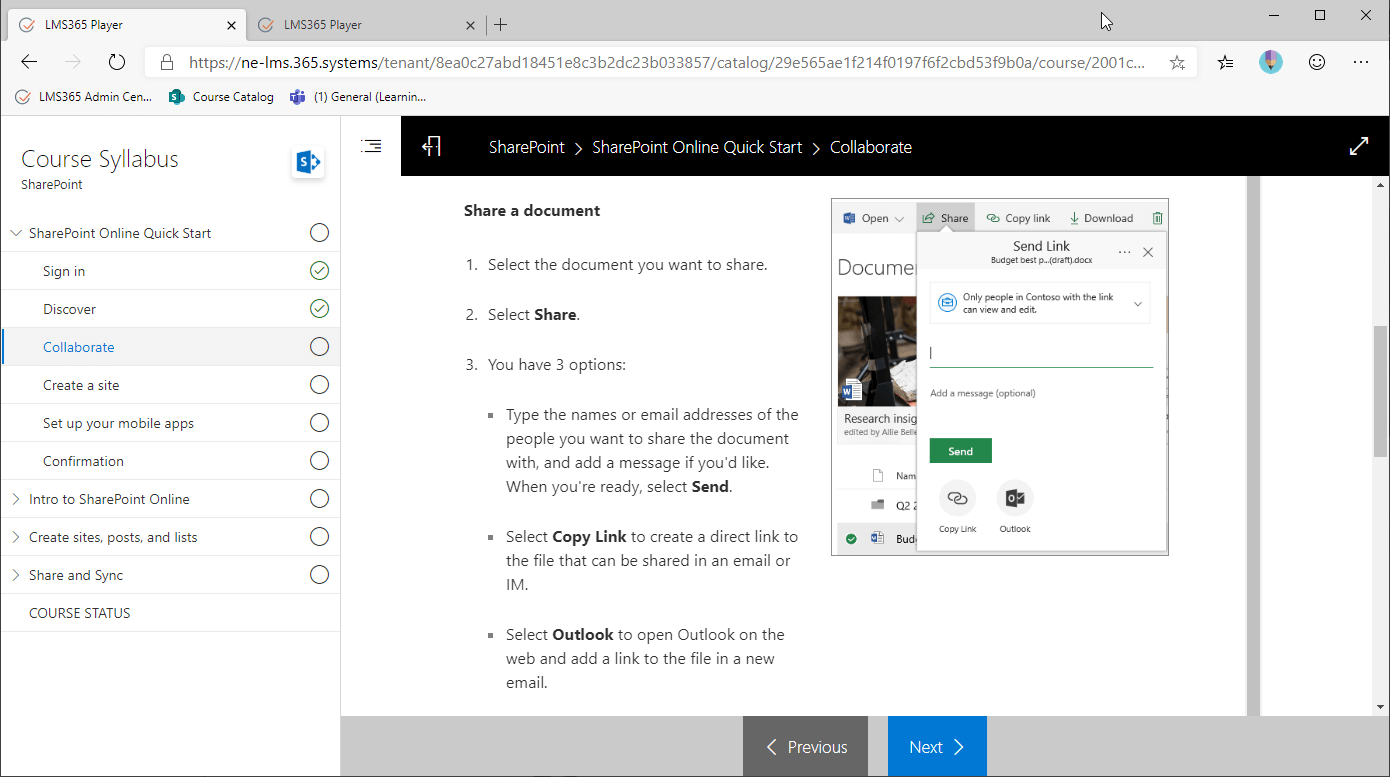Toggle the course syllabus hamburger menu

(371, 146)
